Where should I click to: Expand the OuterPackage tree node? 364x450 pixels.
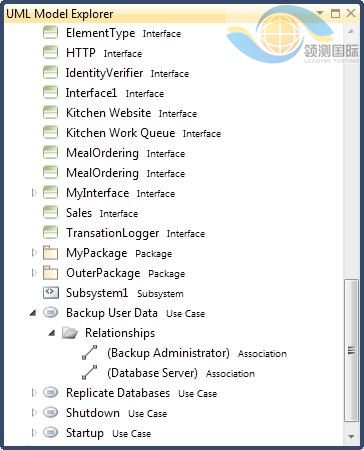tap(34, 273)
